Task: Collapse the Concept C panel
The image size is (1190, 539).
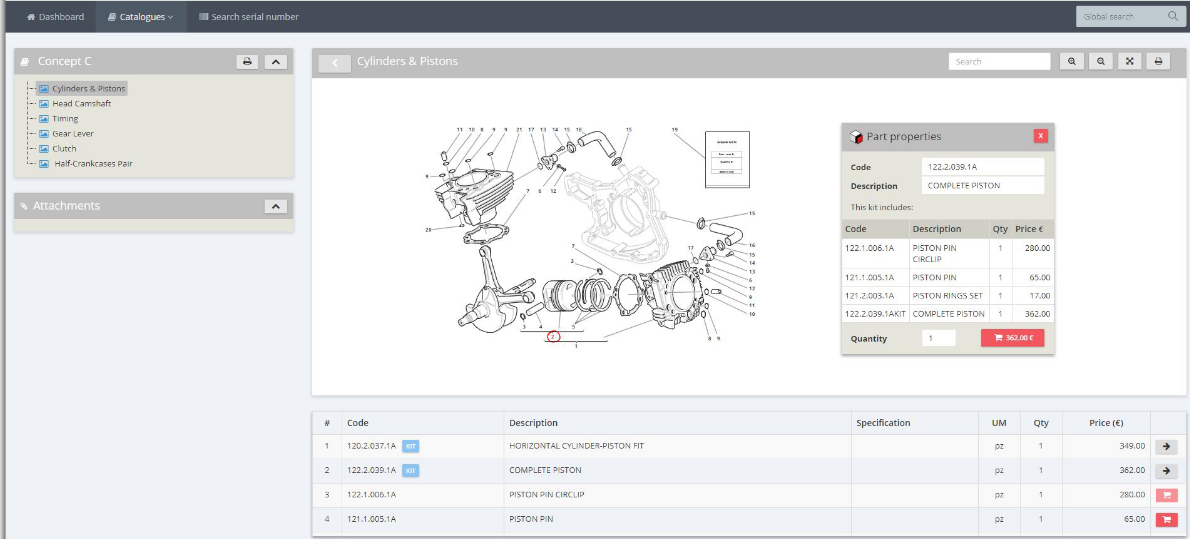Action: coord(275,61)
